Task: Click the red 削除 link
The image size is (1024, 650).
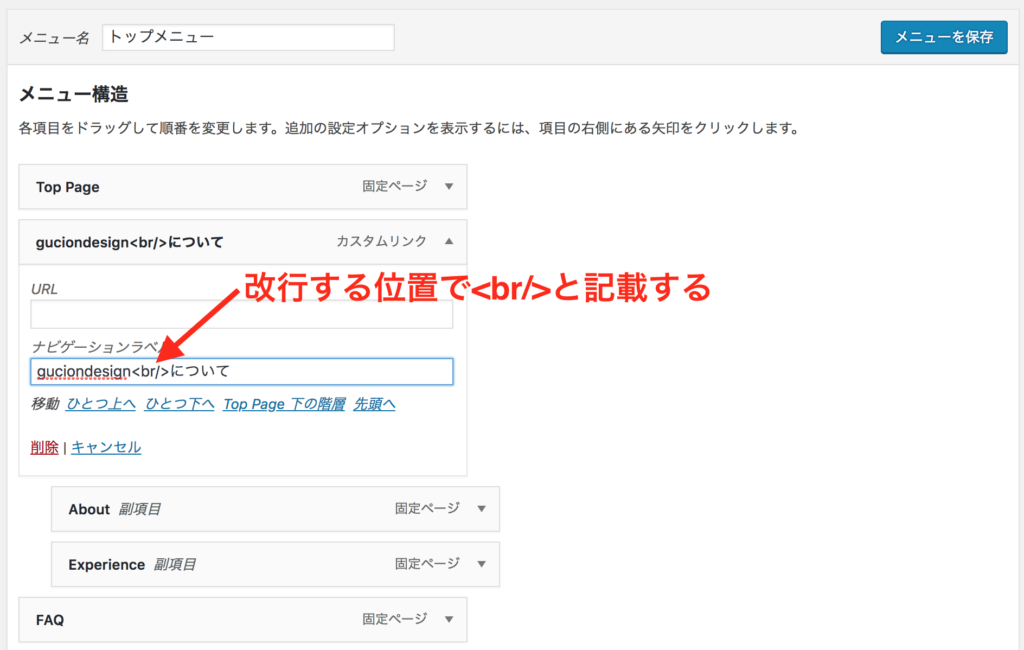Action: point(44,447)
